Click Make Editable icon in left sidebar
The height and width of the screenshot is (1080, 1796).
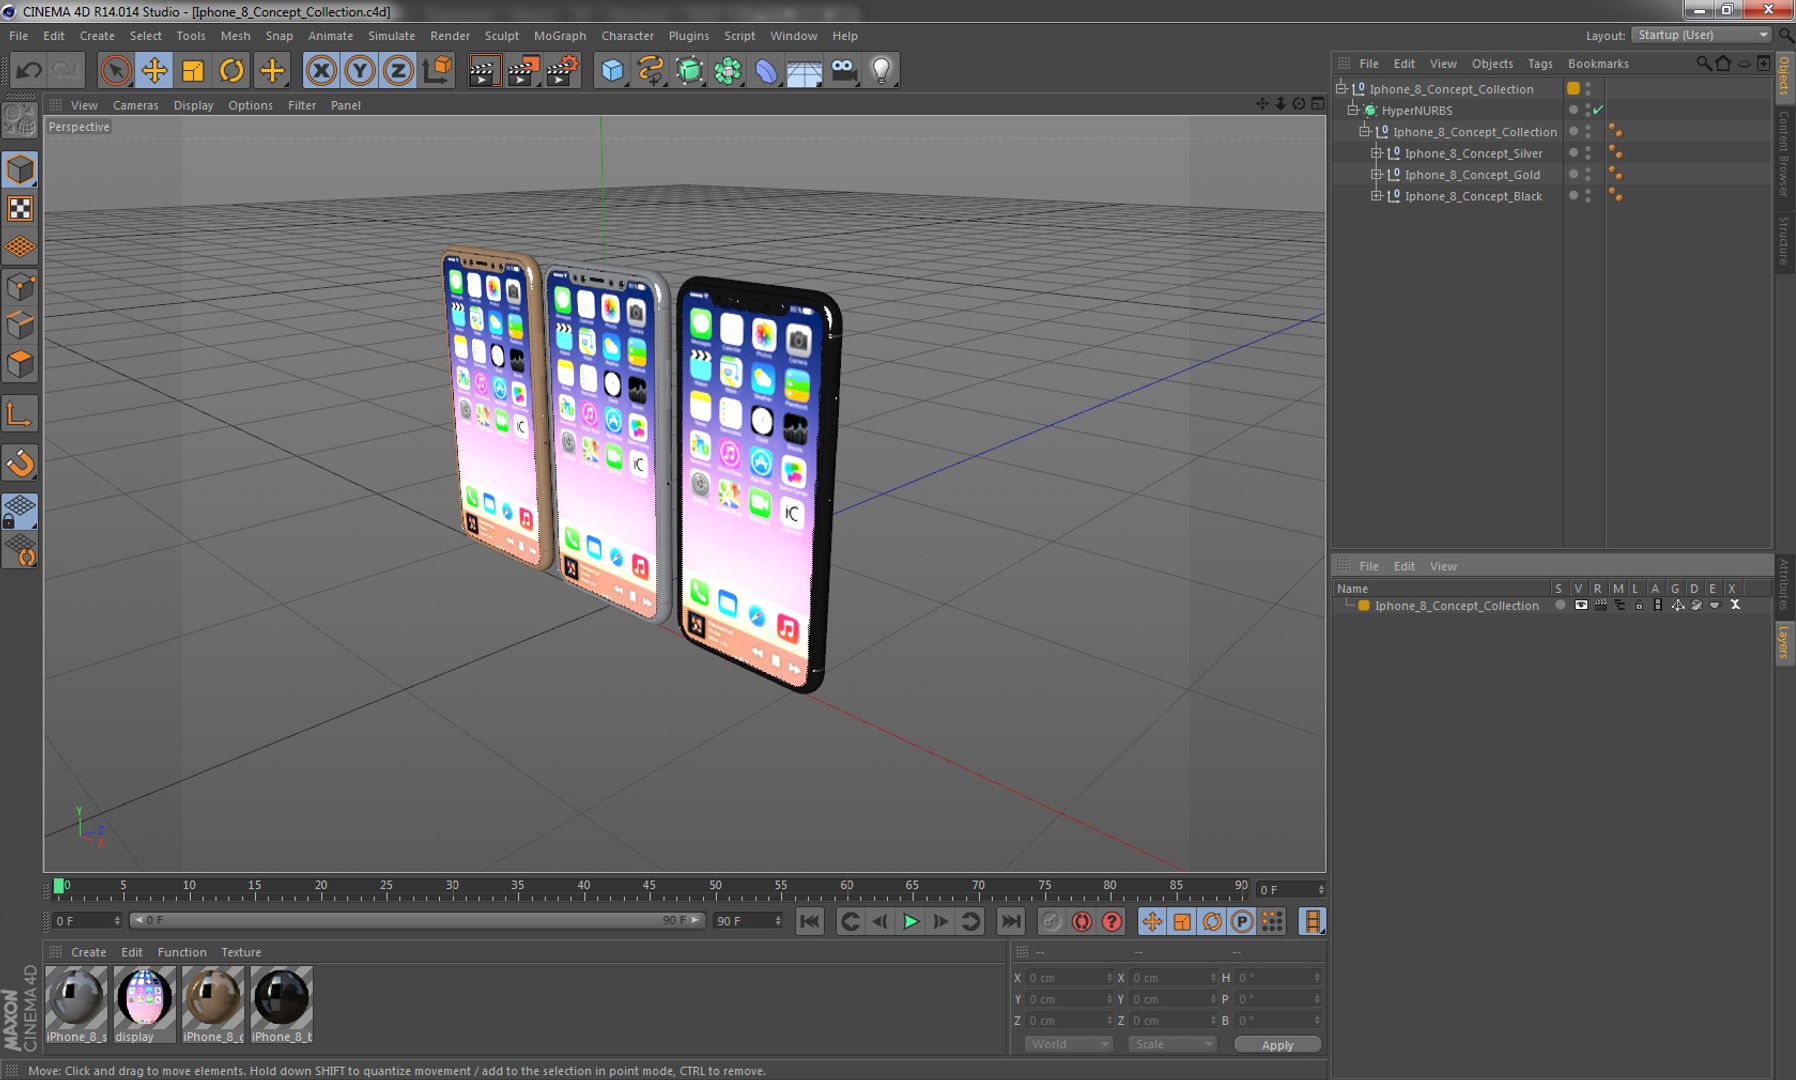[20, 121]
